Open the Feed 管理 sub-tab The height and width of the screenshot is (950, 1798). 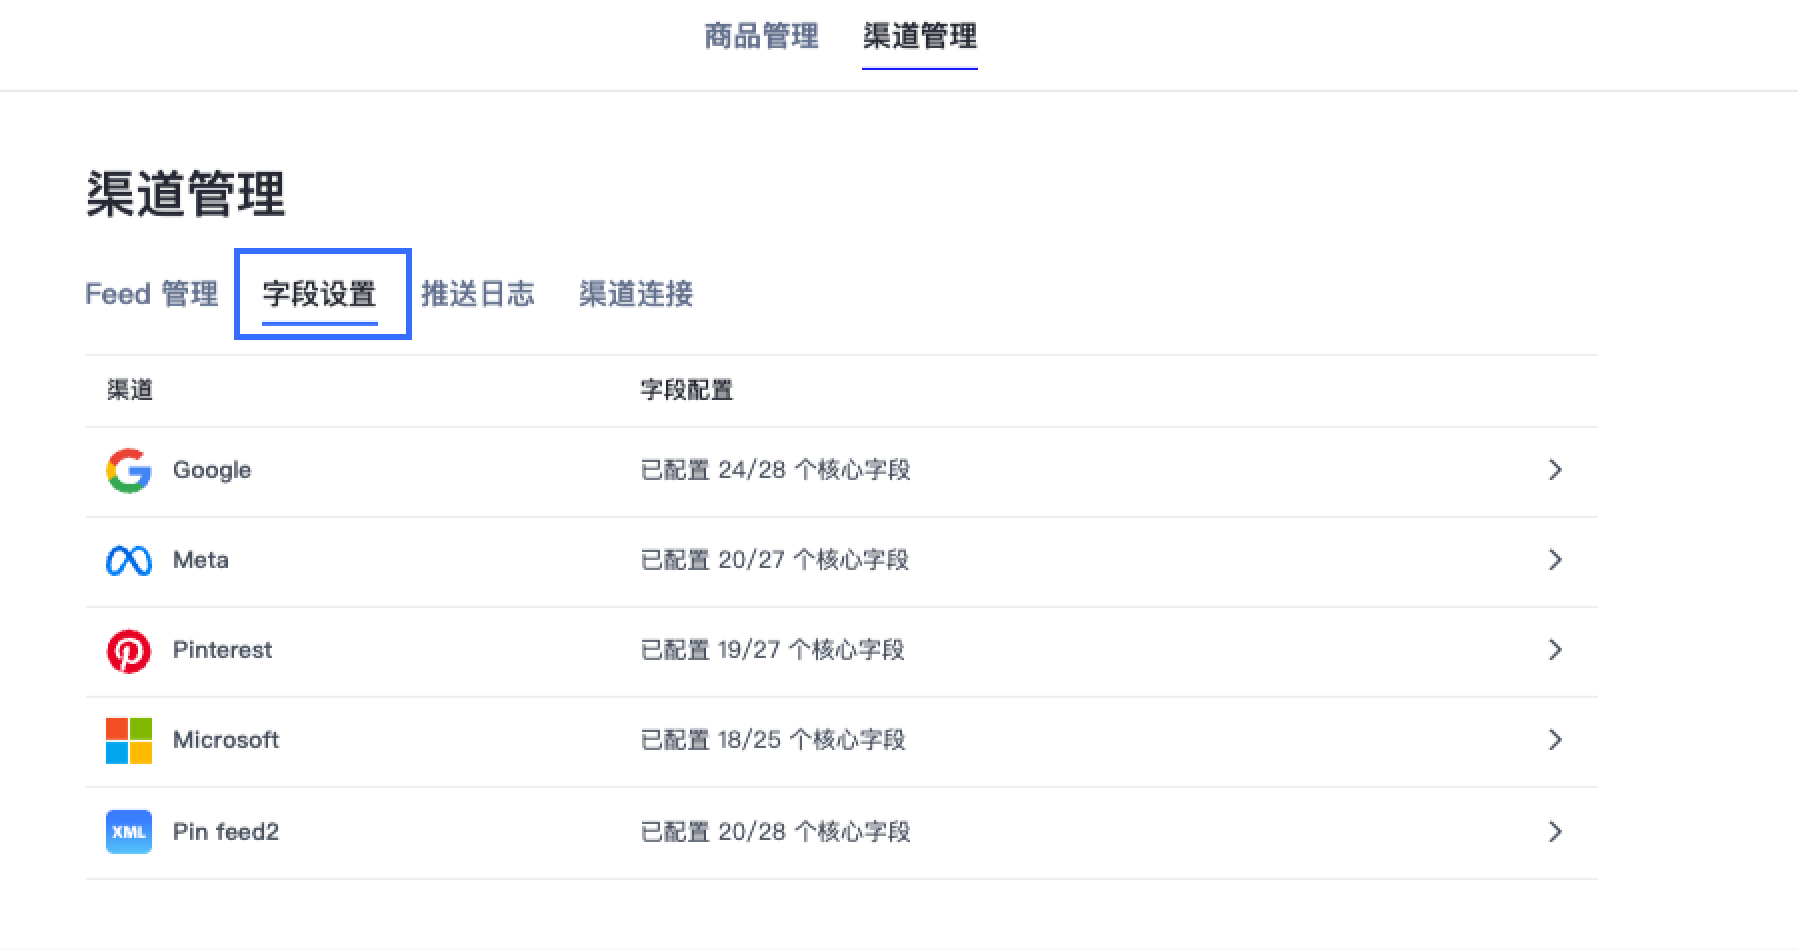(151, 294)
